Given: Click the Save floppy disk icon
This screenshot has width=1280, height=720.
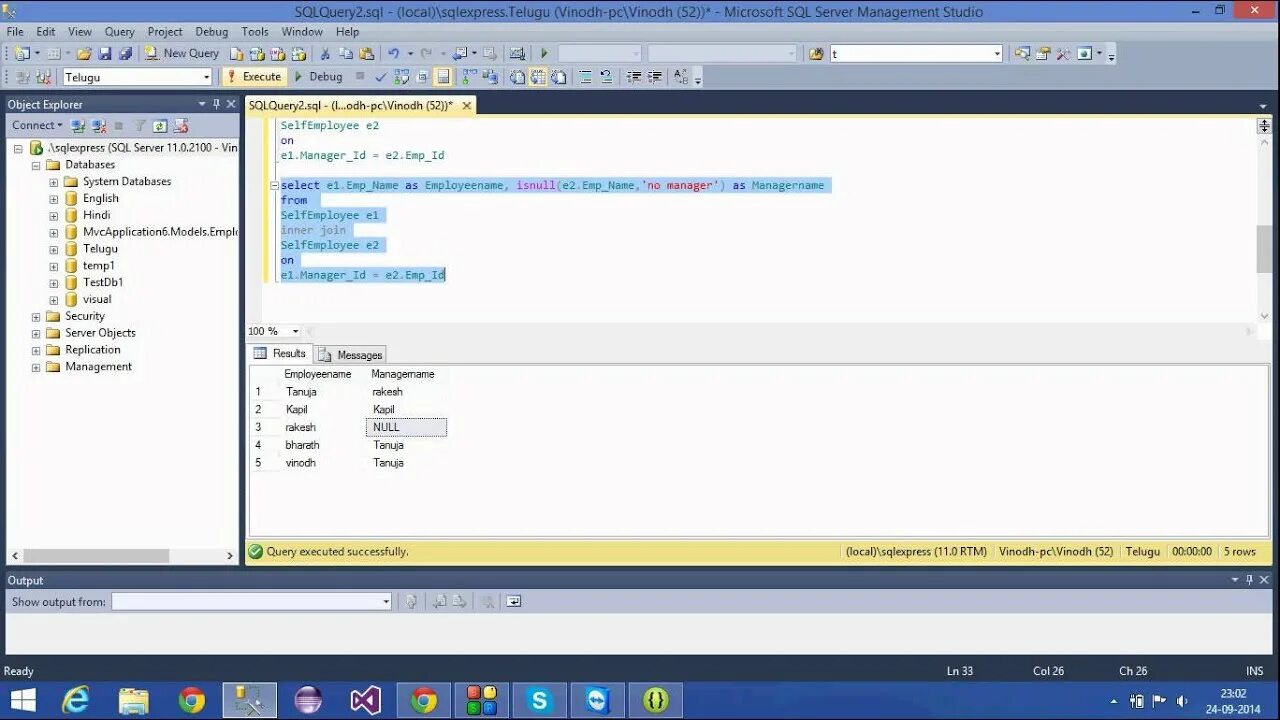Looking at the screenshot, I should pos(105,53).
